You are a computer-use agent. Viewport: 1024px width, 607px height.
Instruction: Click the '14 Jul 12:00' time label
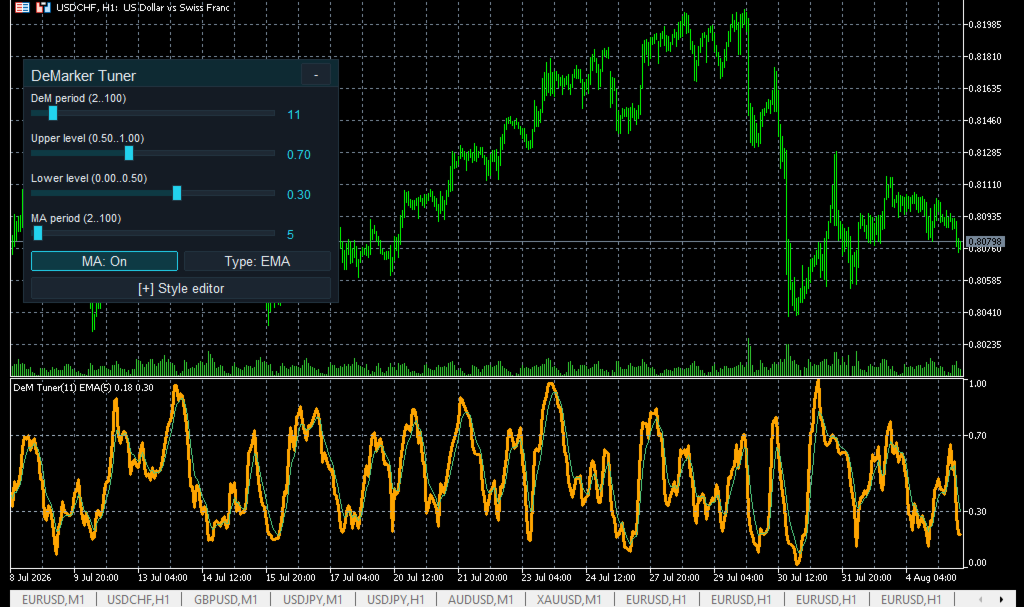(227, 578)
